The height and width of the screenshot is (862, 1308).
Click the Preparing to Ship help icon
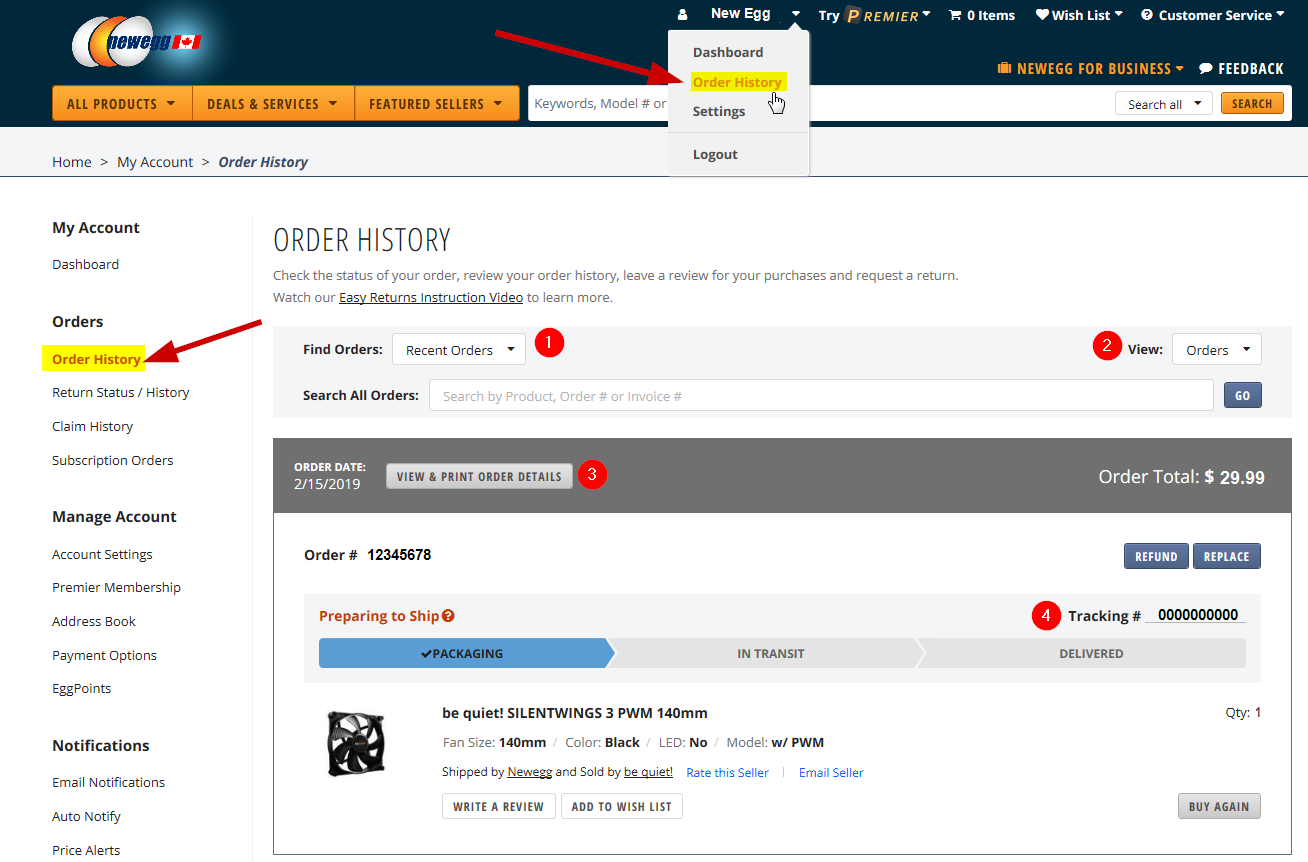[448, 616]
